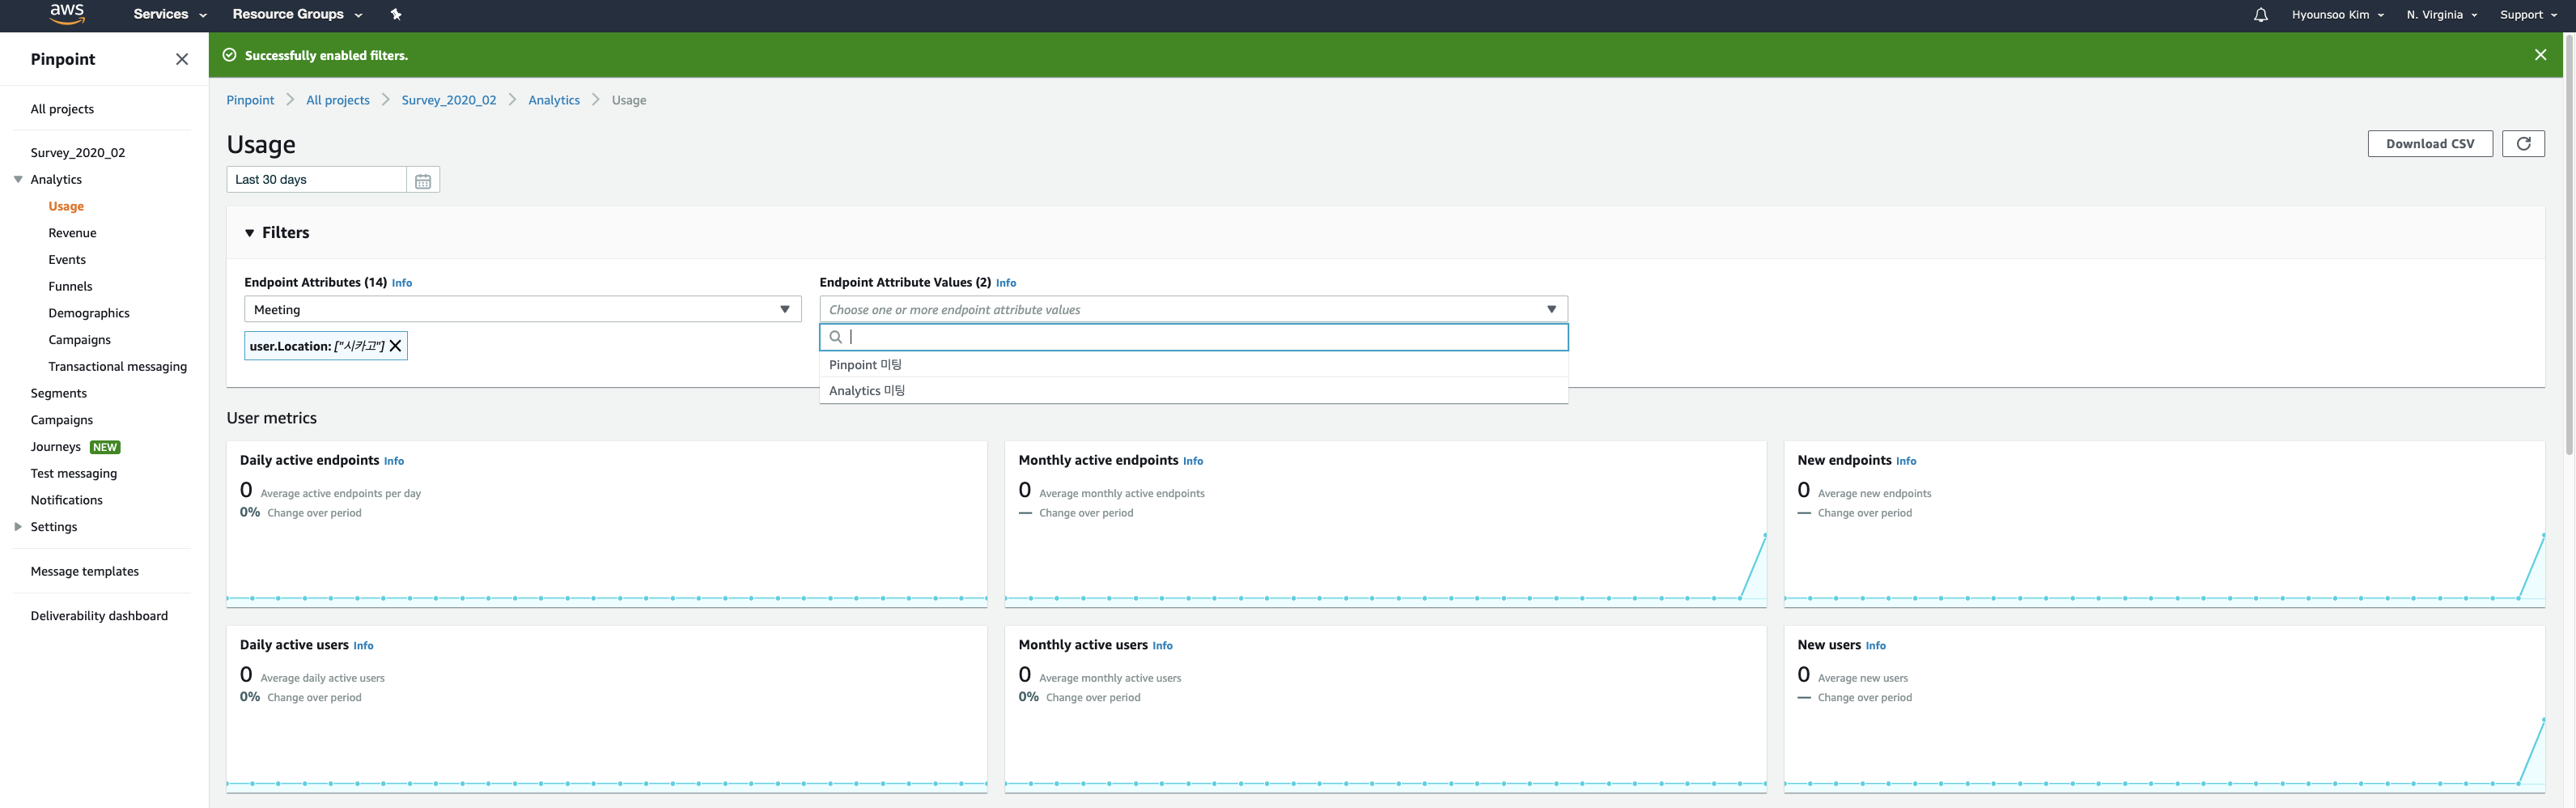The height and width of the screenshot is (808, 2576).
Task: Open Test messaging page
Action: click(74, 474)
